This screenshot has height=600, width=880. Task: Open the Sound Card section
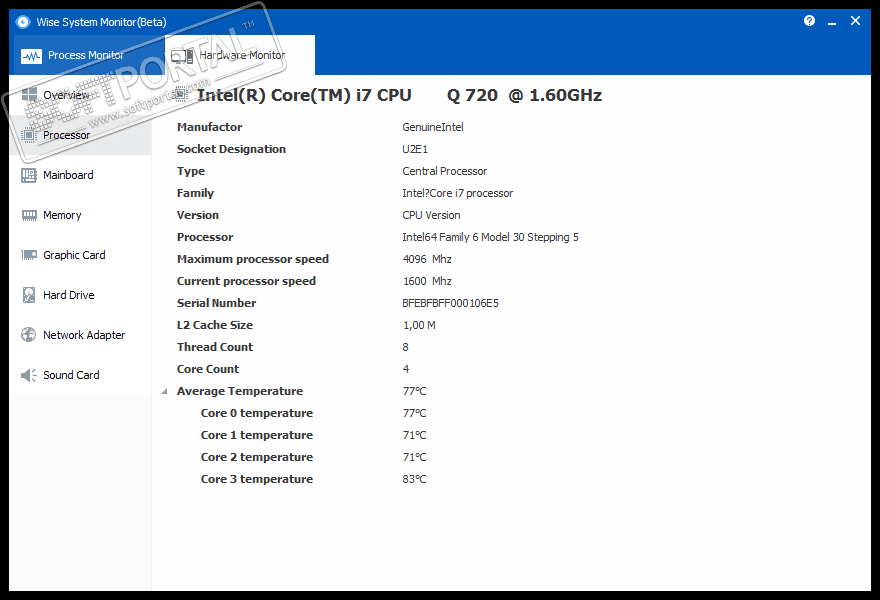80,375
